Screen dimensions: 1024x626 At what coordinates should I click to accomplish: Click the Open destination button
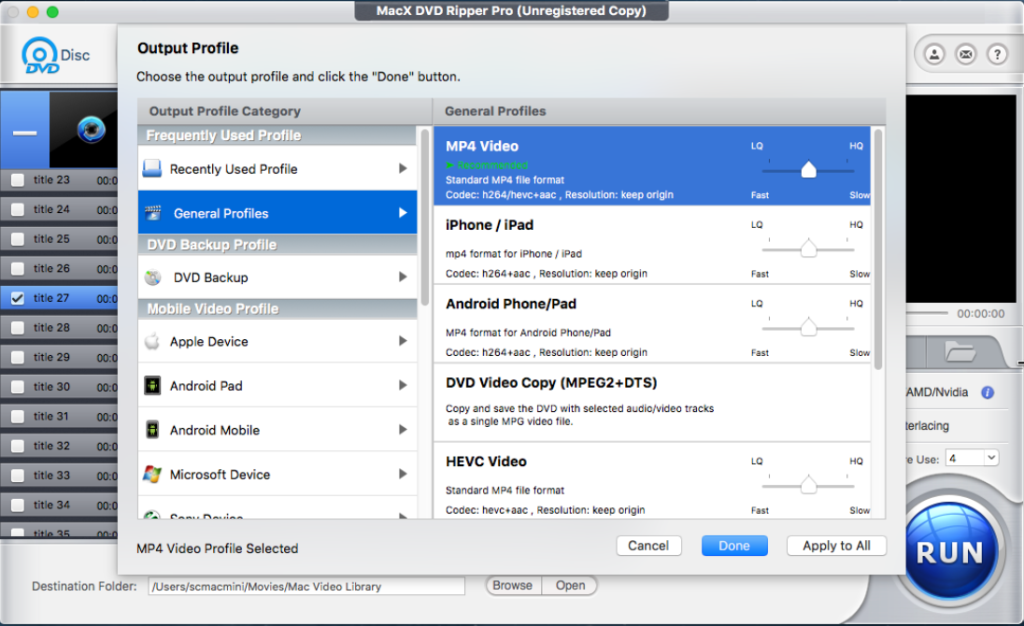click(x=570, y=586)
